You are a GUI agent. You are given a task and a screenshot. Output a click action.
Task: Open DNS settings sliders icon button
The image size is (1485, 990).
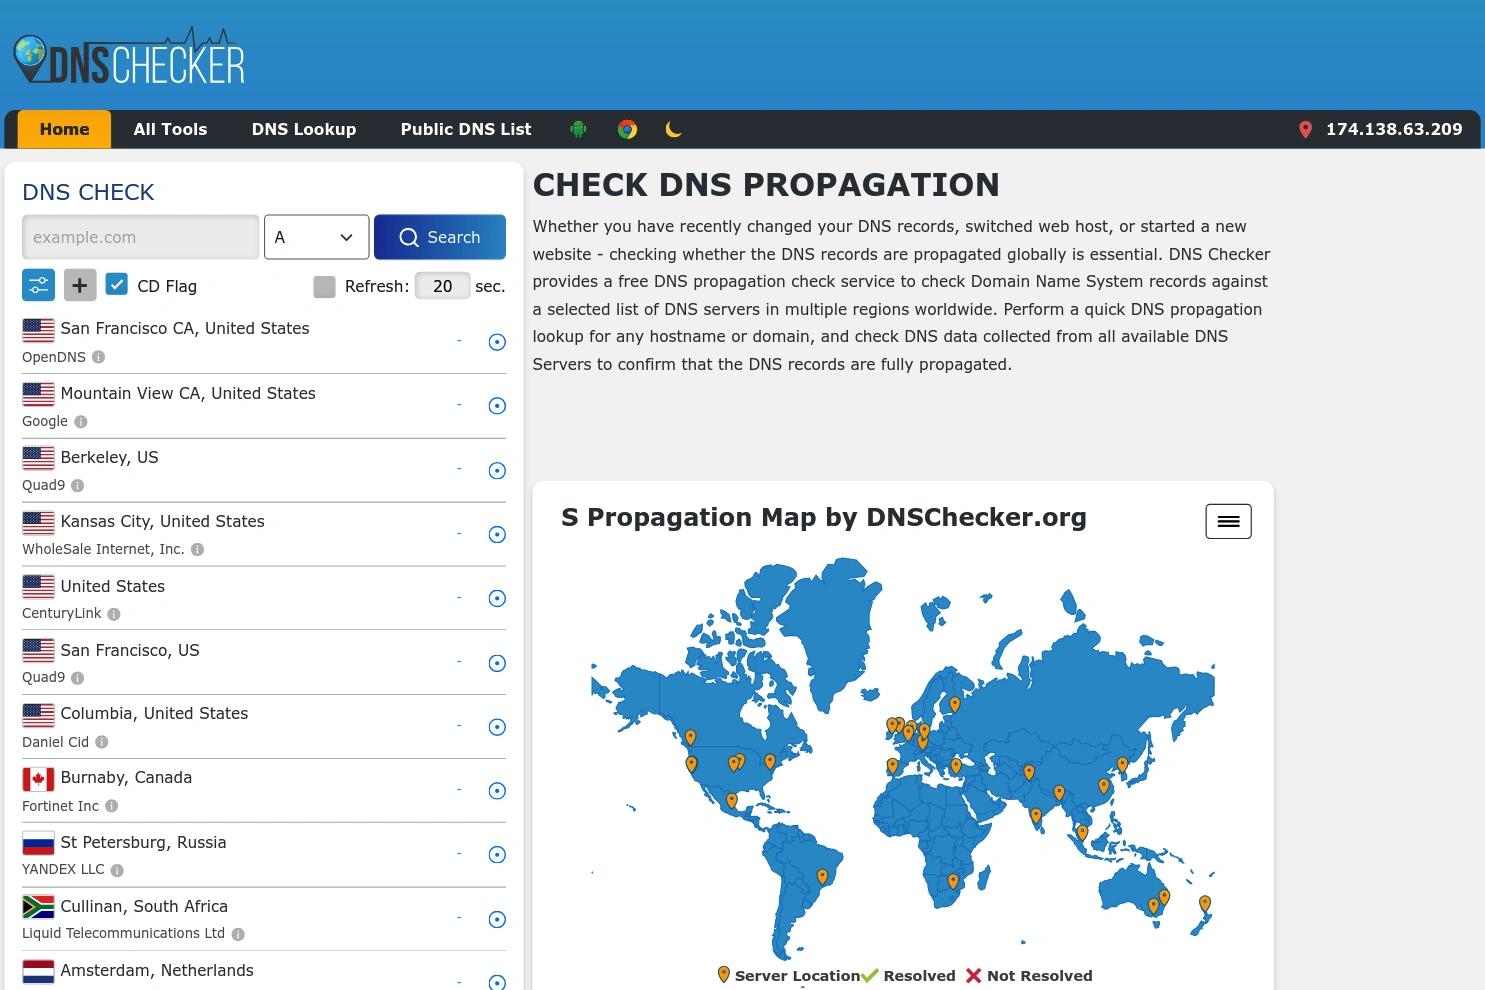pos(38,285)
